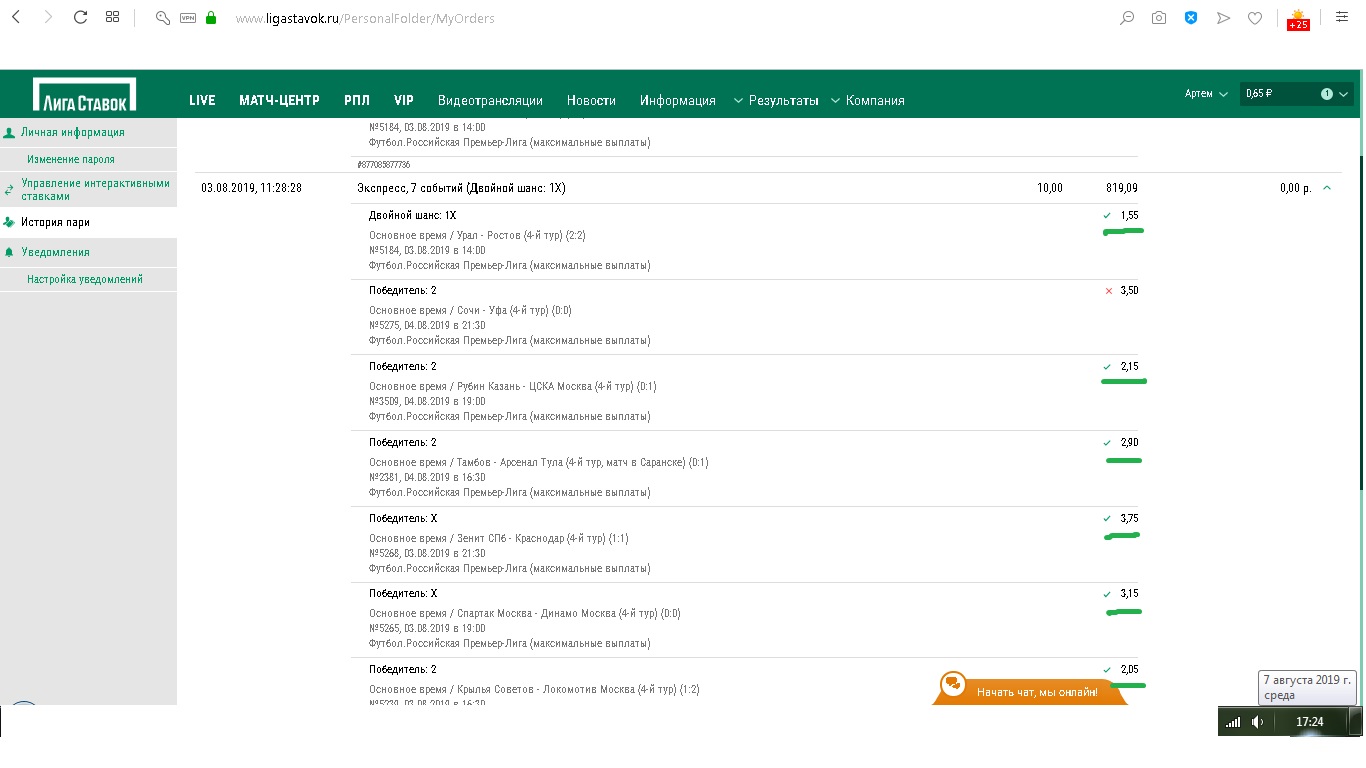Click the person icon beside Личная информация
1366x768 pixels.
point(9,132)
